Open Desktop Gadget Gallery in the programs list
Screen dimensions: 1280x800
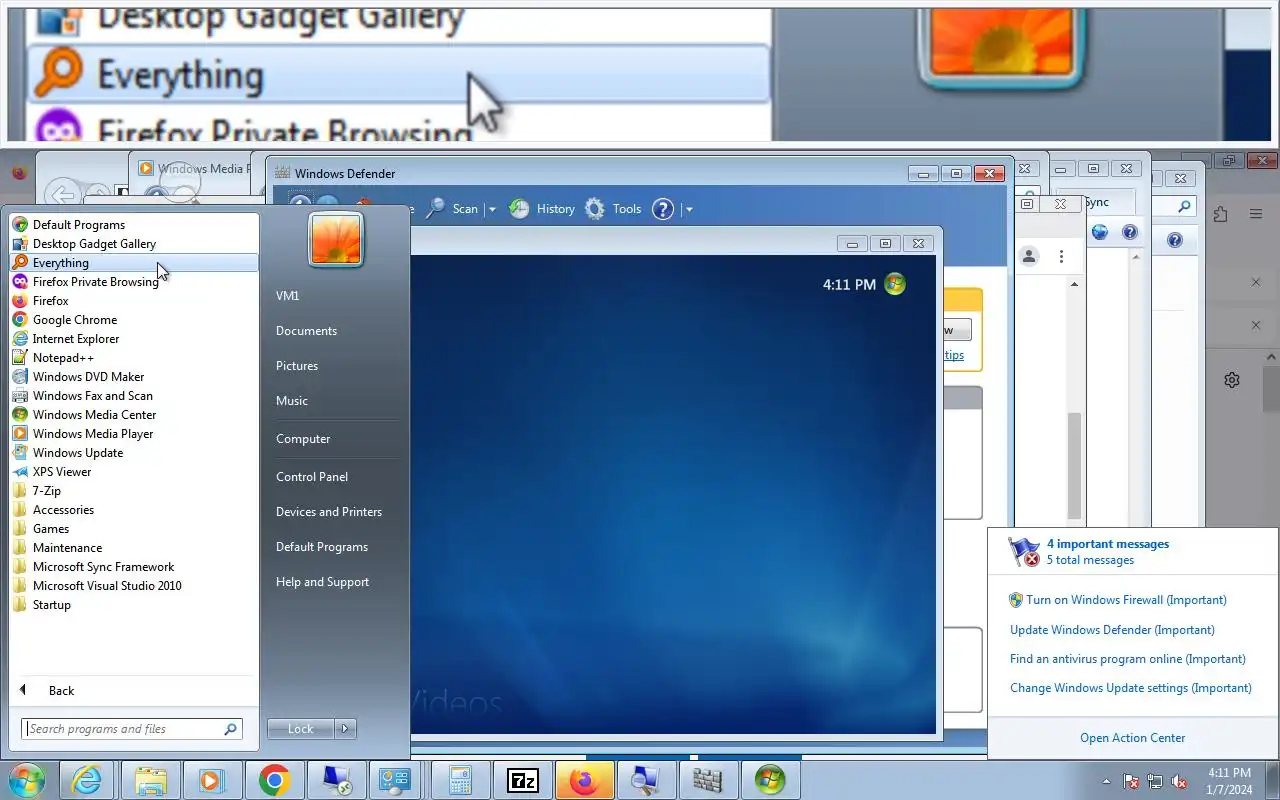(134, 244)
